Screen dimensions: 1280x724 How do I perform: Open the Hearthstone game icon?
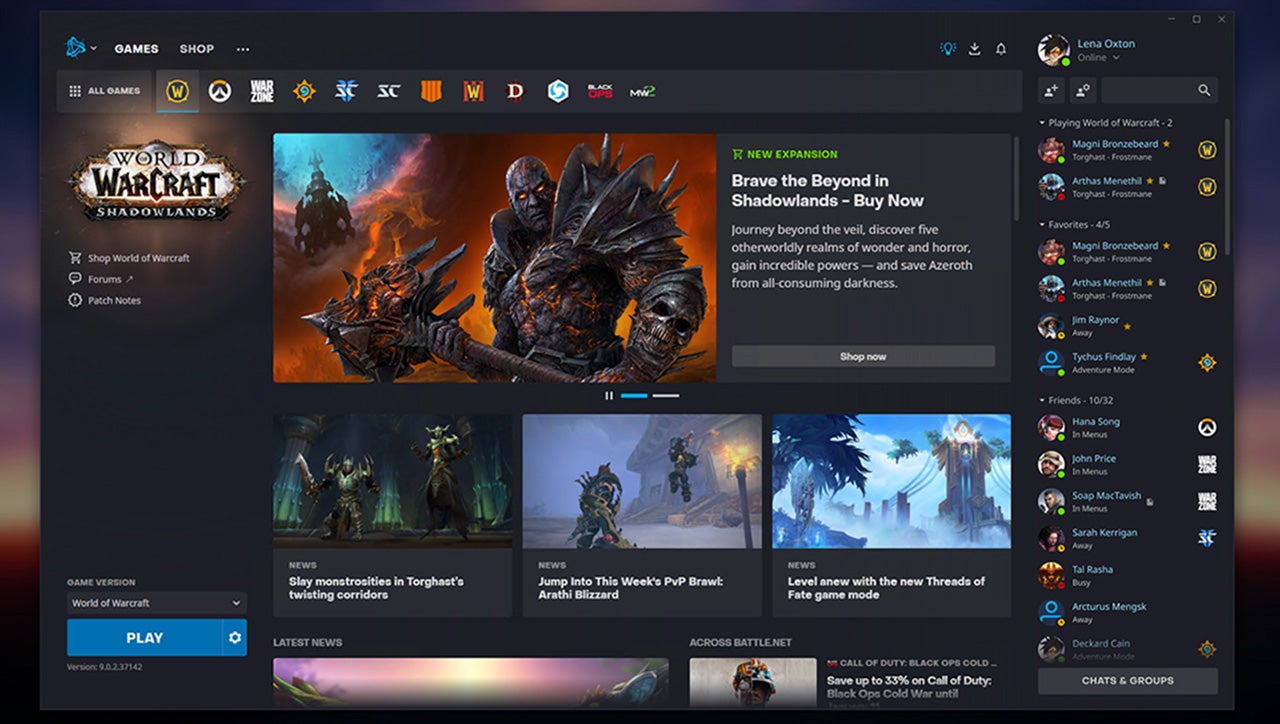click(304, 91)
